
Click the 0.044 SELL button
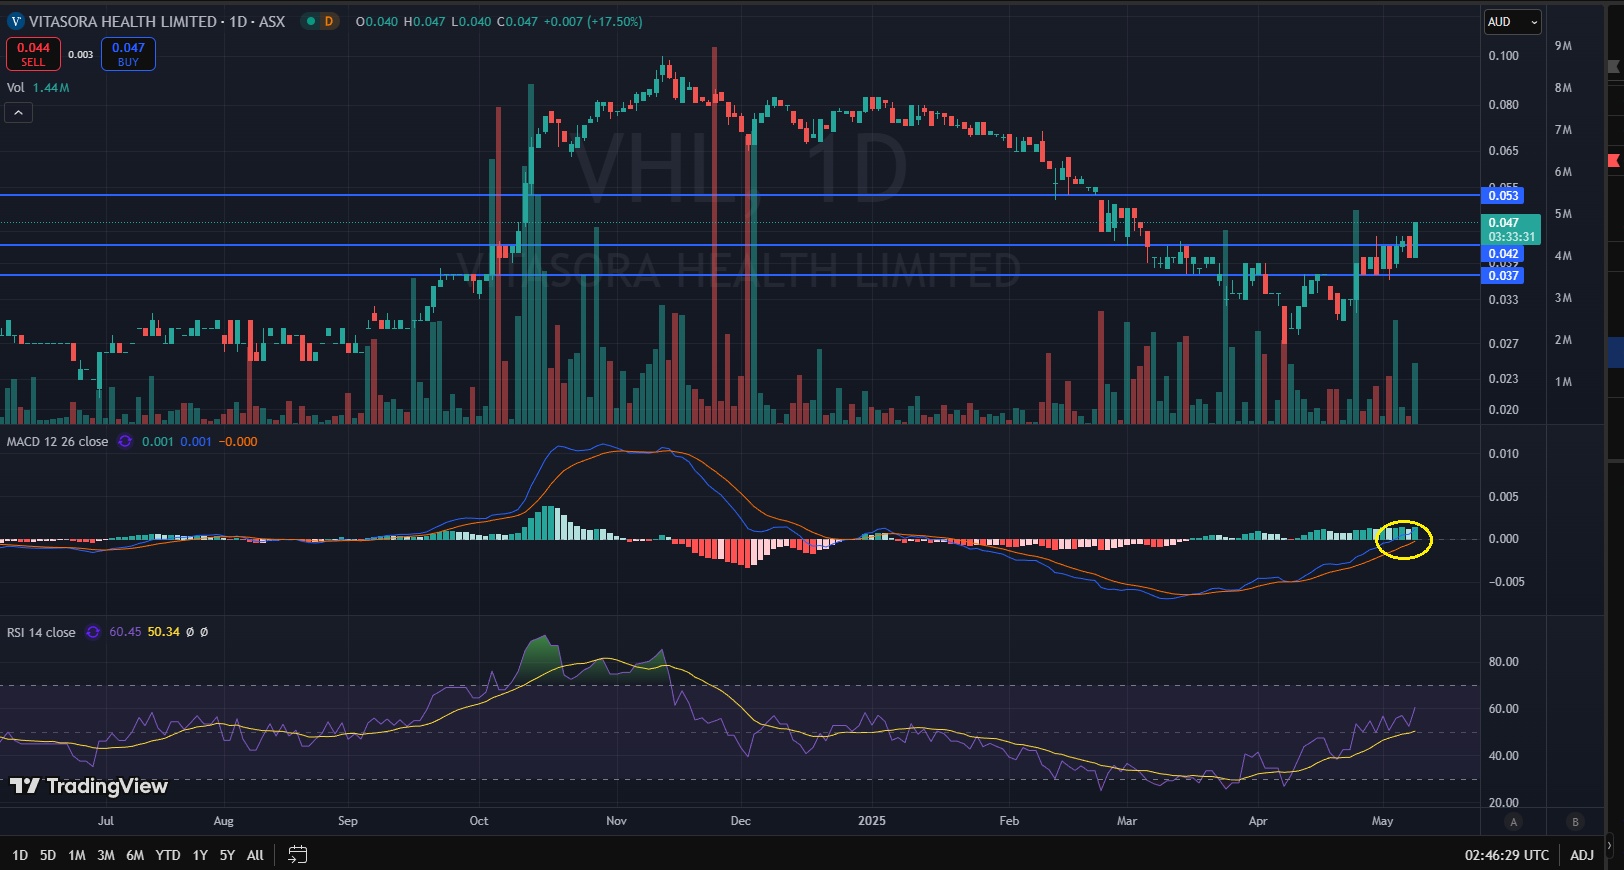pyautogui.click(x=33, y=54)
